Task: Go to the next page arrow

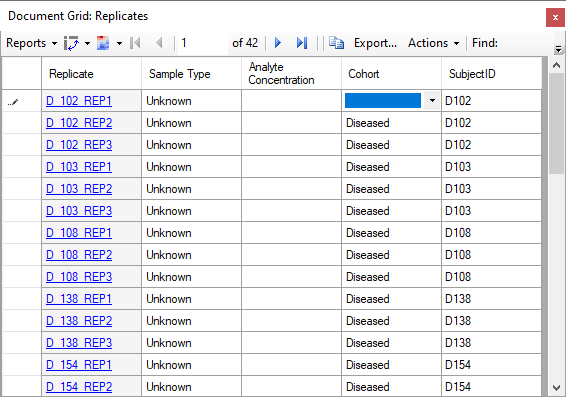Action: click(x=278, y=43)
